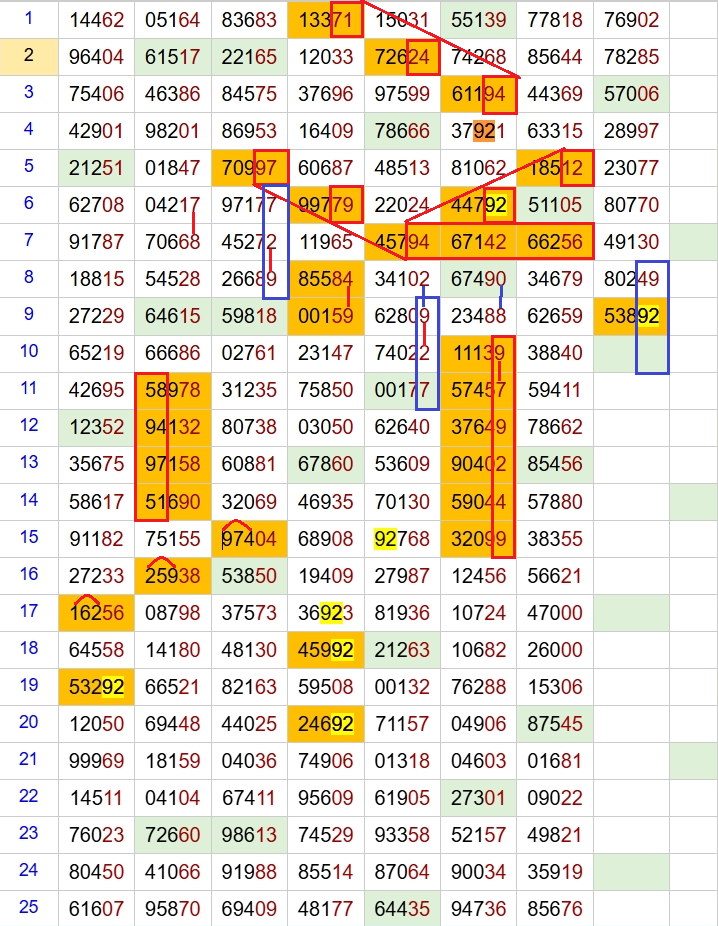
Task: Select the cell containing 45992
Action: click(x=325, y=649)
